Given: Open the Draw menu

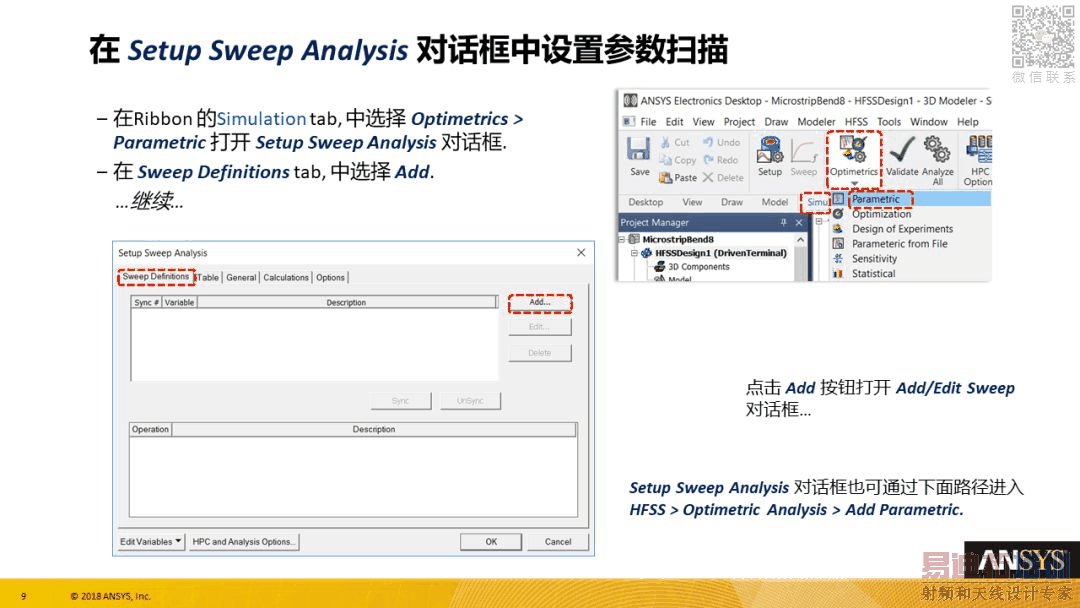Looking at the screenshot, I should (x=776, y=122).
